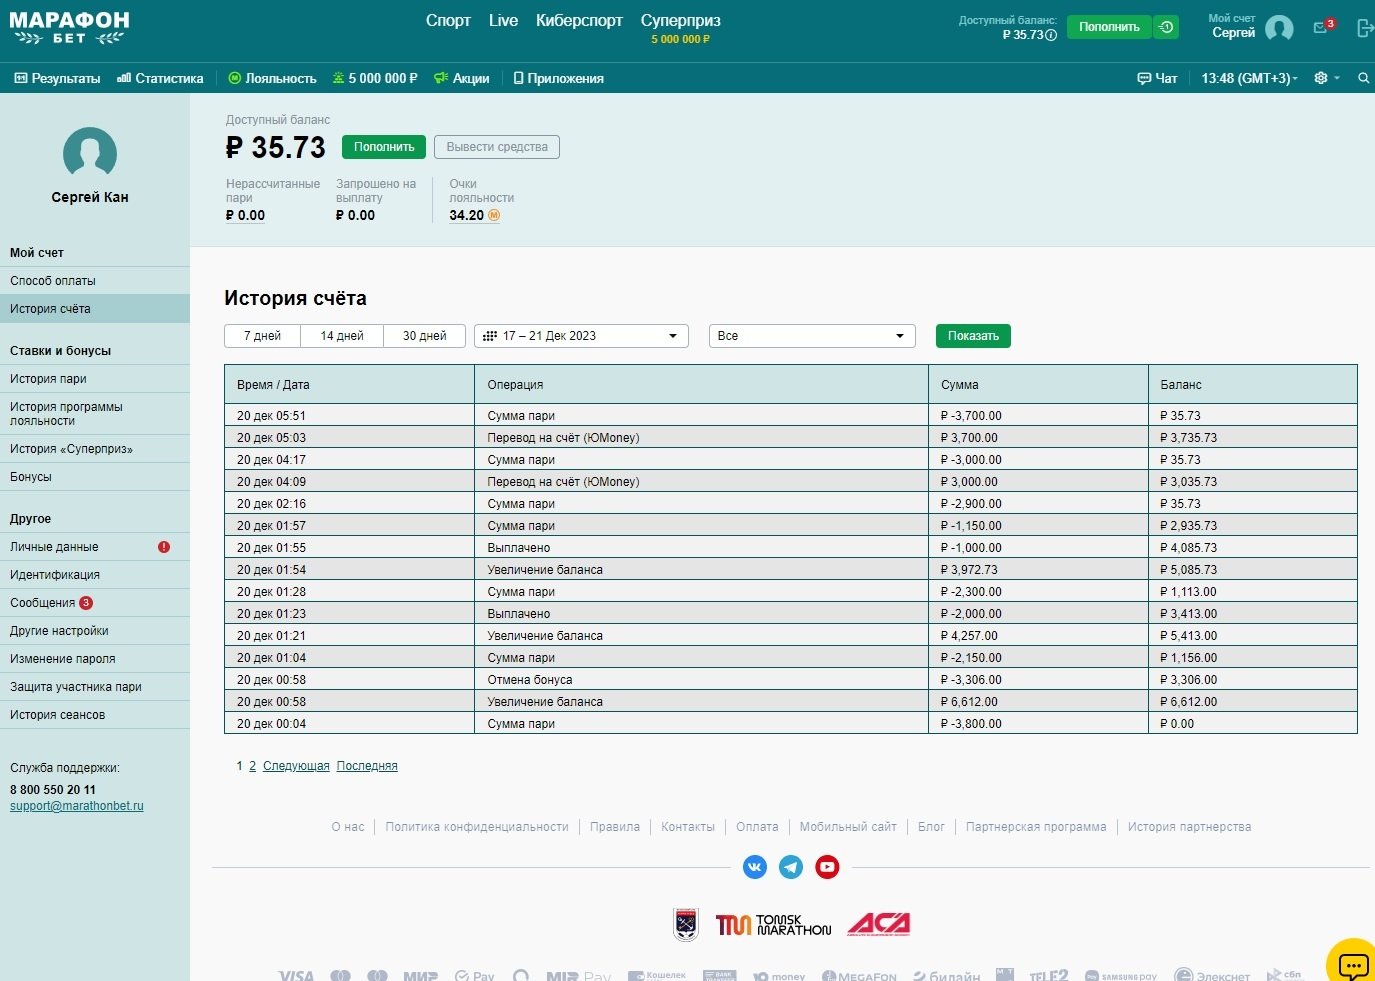Open search with the magnifier icon
This screenshot has width=1375, height=981.
click(1363, 78)
